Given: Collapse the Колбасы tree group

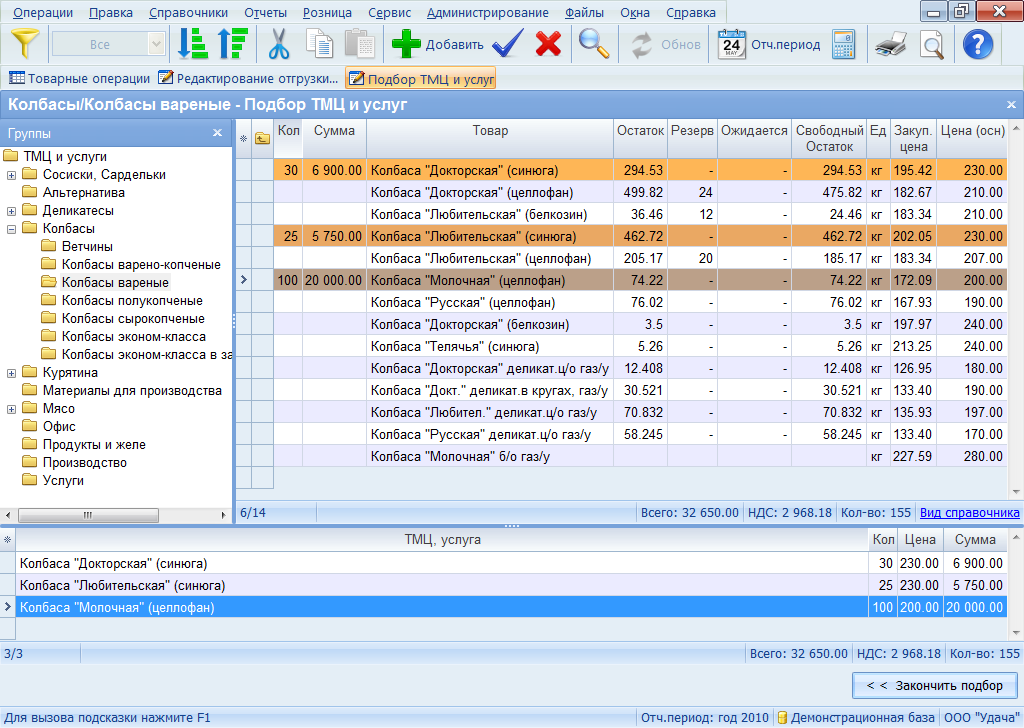Looking at the screenshot, I should 11,229.
